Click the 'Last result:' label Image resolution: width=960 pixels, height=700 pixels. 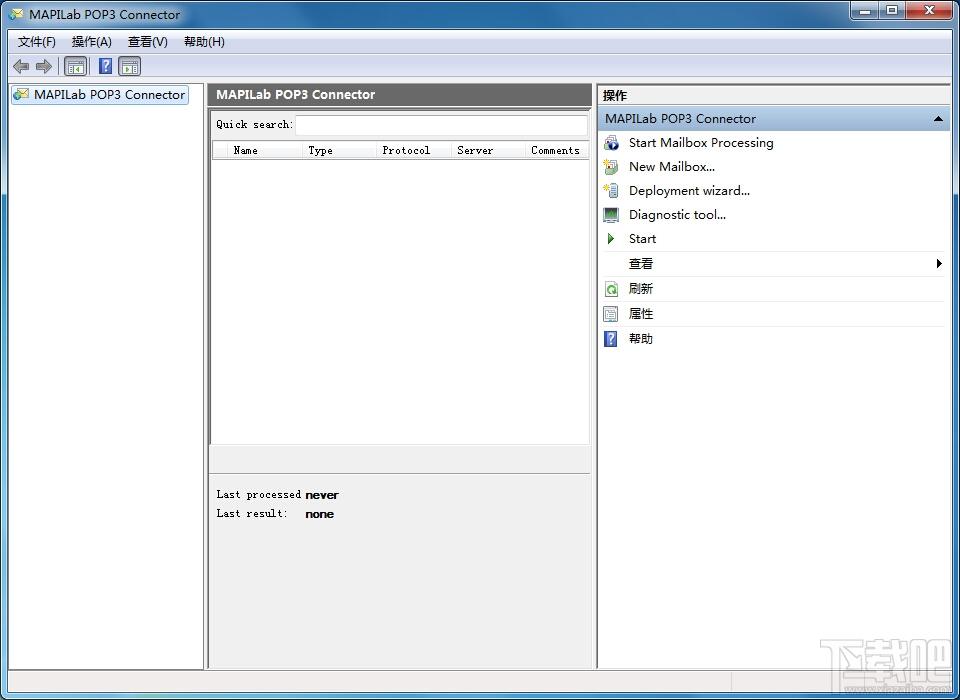pyautogui.click(x=252, y=513)
